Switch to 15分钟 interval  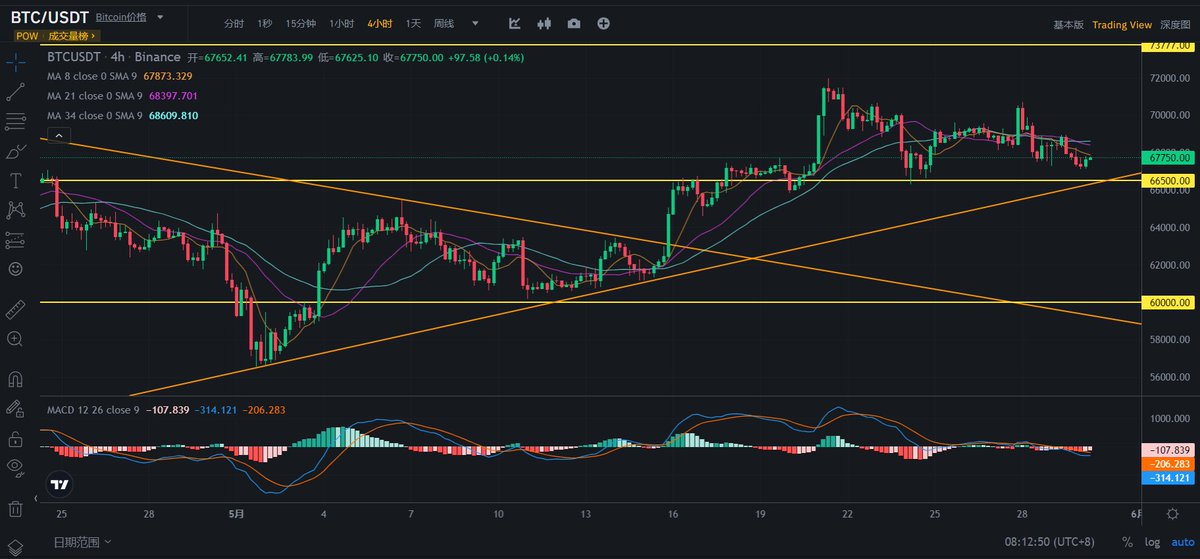[x=300, y=23]
